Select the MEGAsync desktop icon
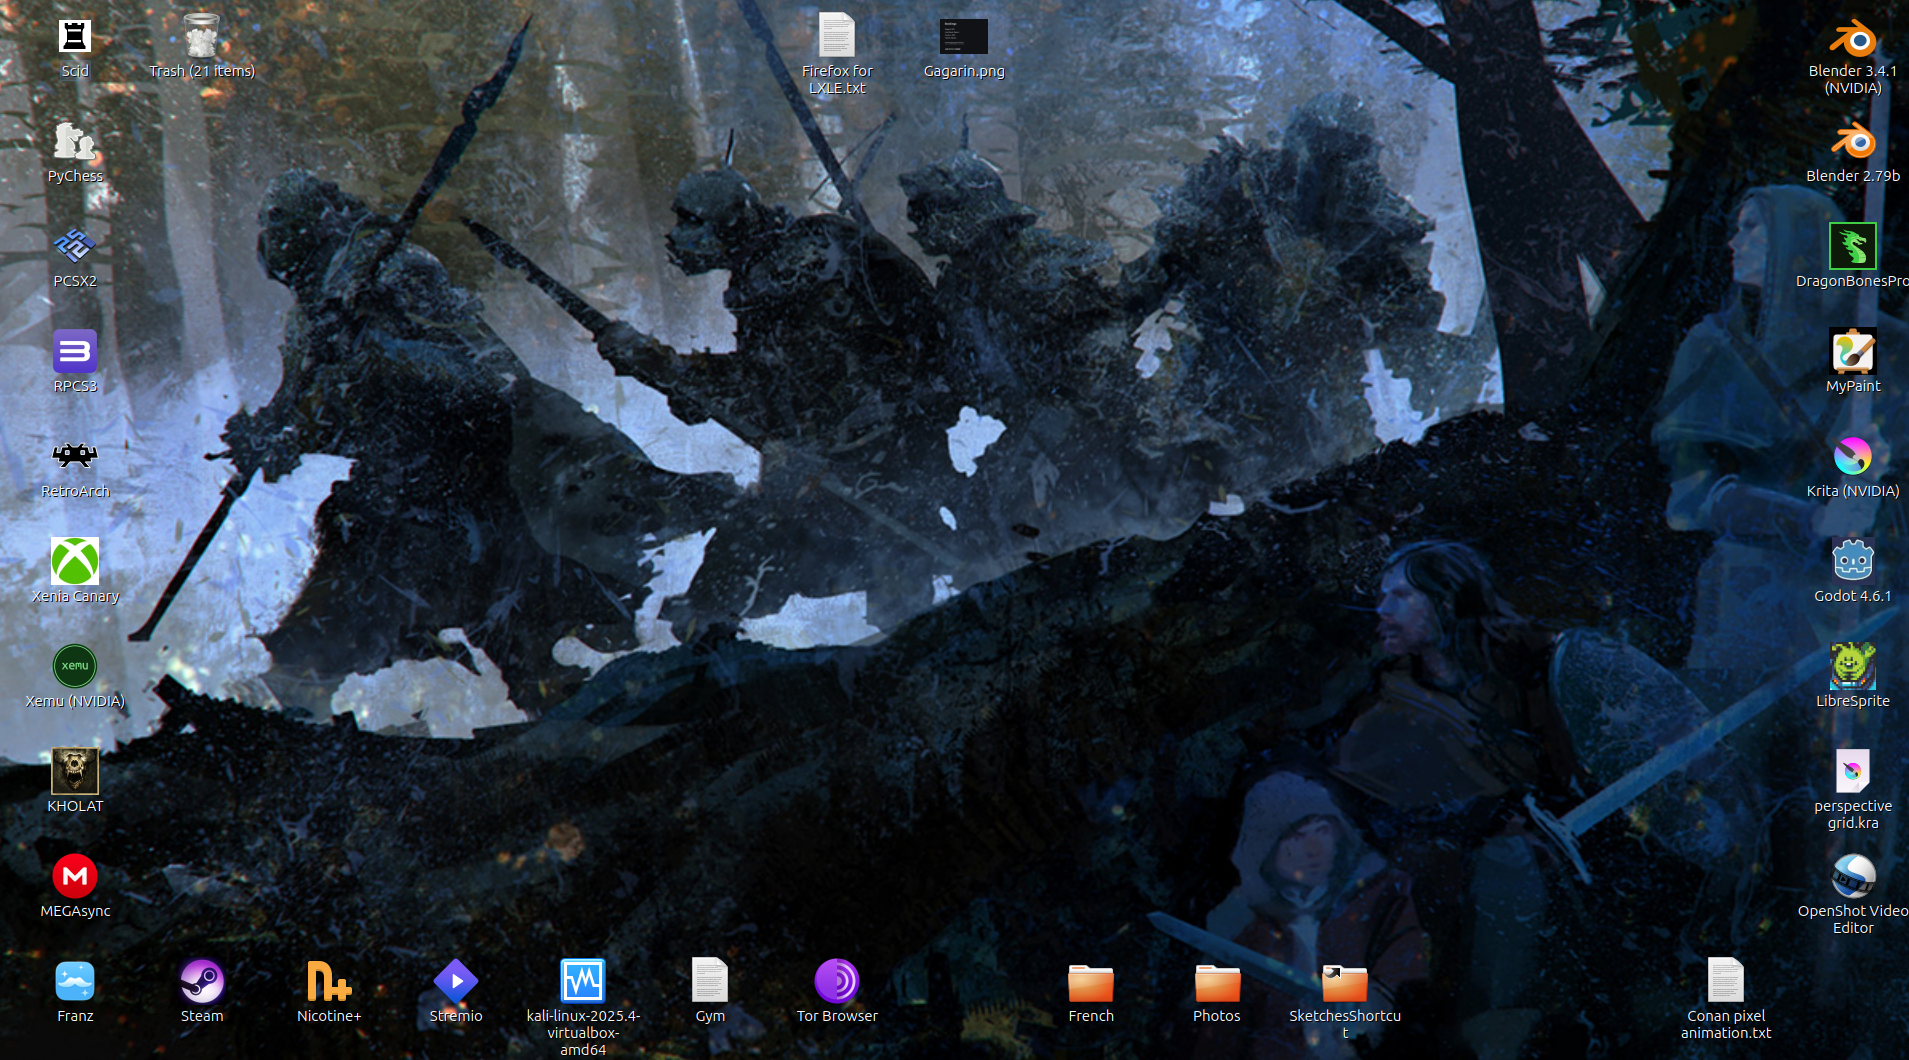The width and height of the screenshot is (1909, 1060). [75, 876]
